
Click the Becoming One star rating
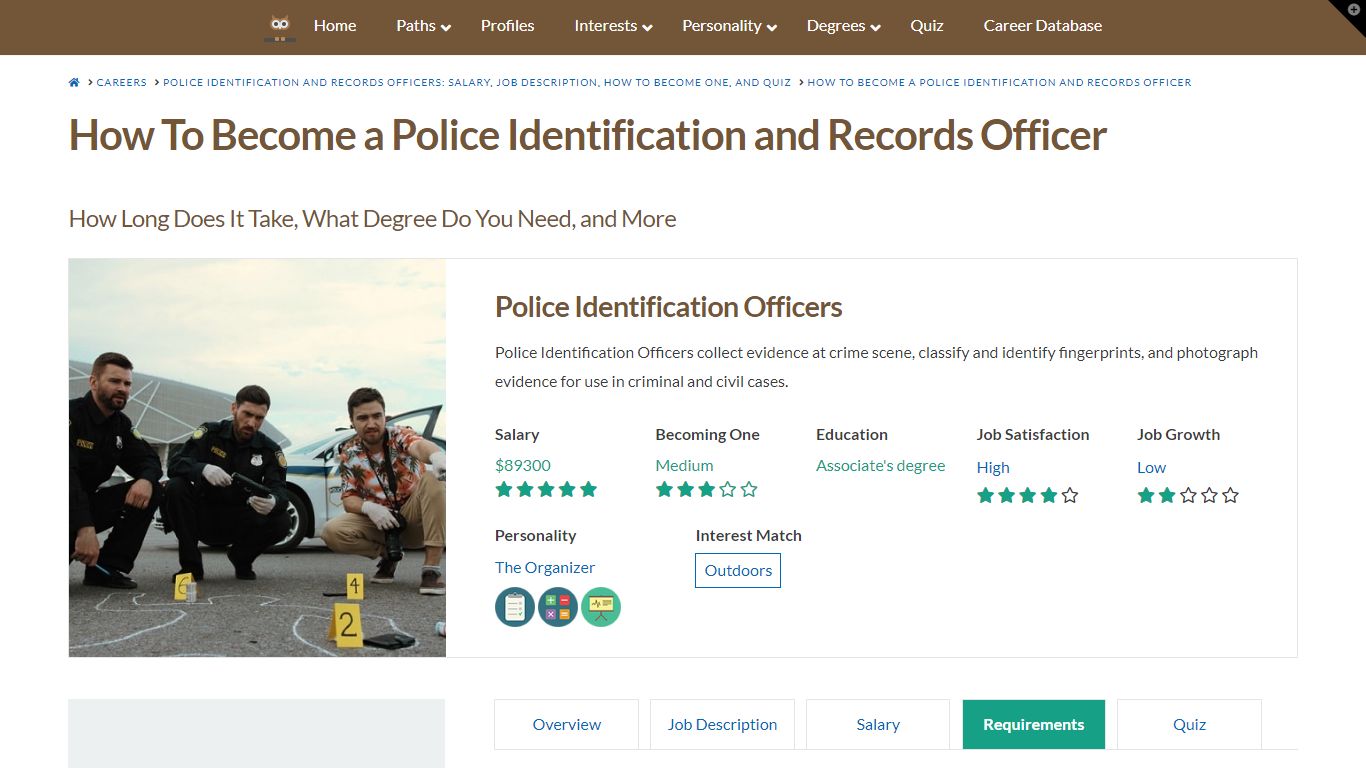(x=707, y=489)
